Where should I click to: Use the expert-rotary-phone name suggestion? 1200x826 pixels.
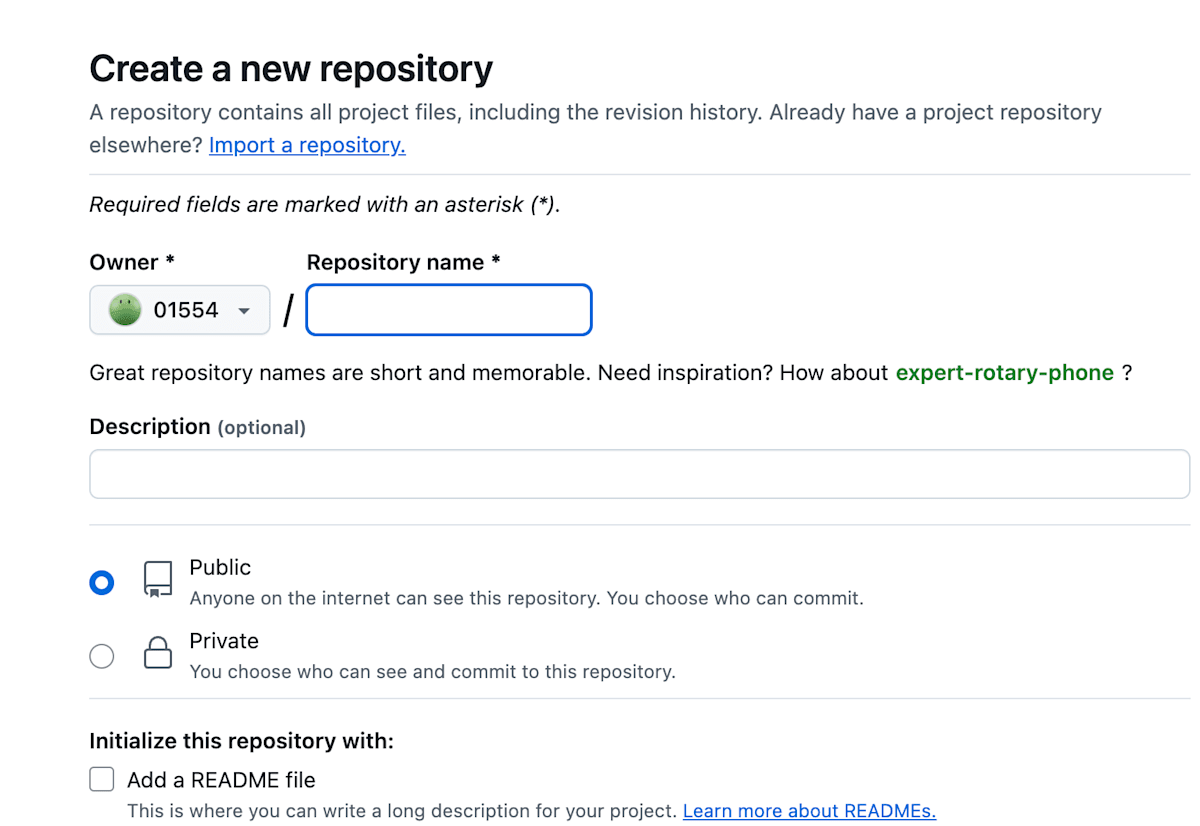pyautogui.click(x=1004, y=373)
